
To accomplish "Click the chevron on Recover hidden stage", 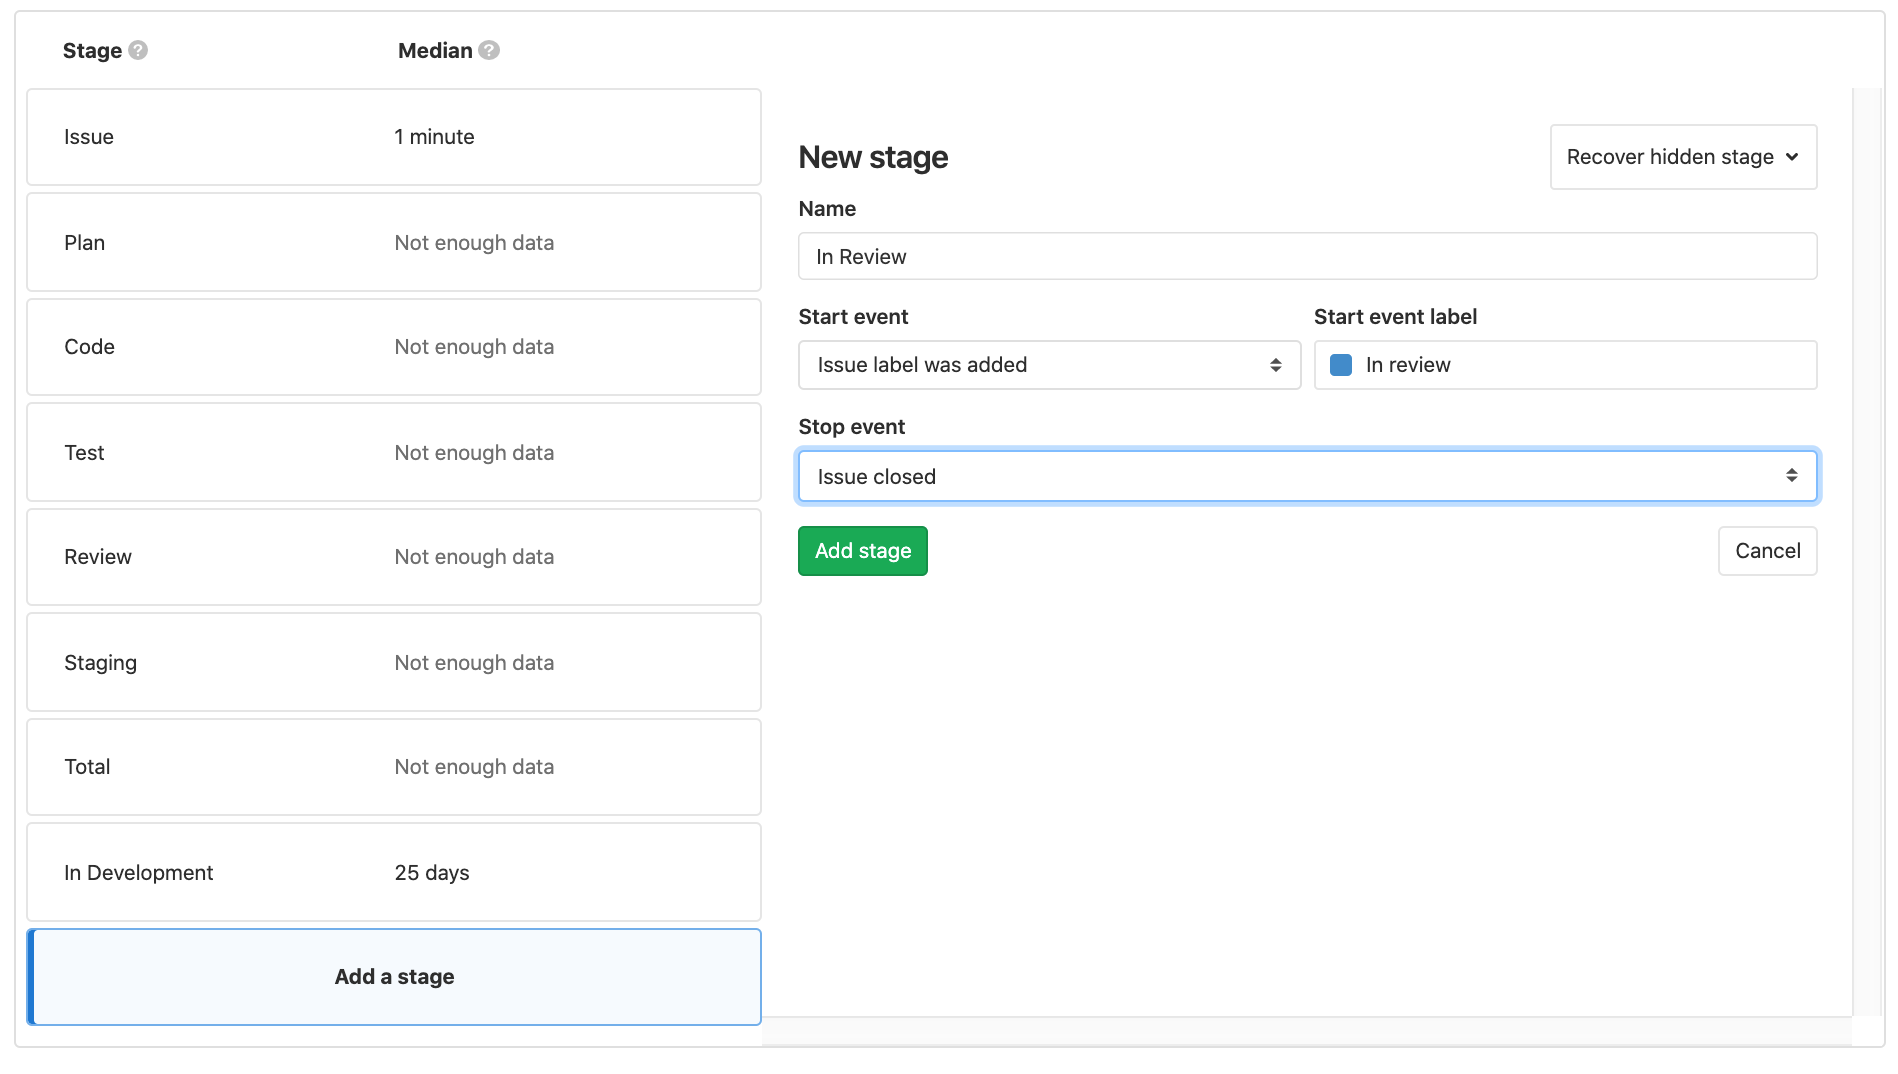I will 1793,157.
